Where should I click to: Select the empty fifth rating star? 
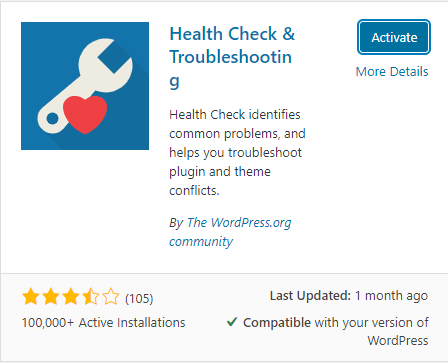[111, 297]
